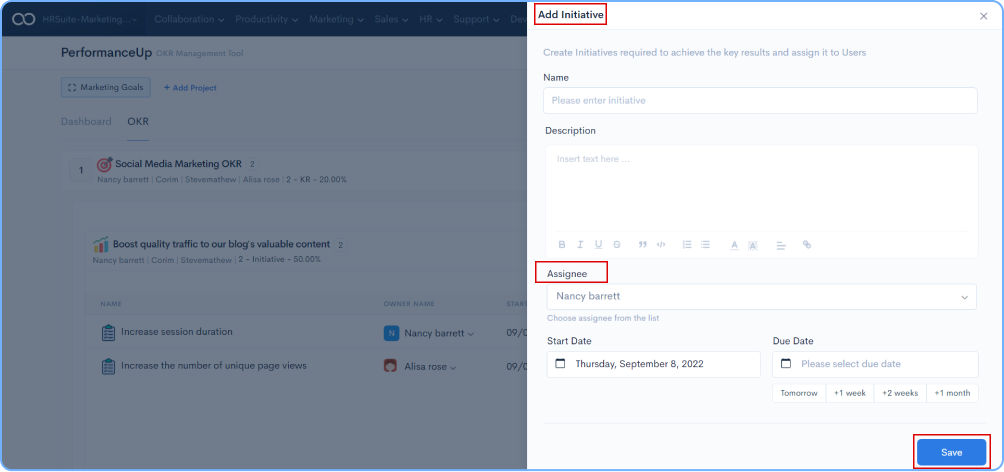The height and width of the screenshot is (472, 1004).
Task: Create a bulleted list in description
Action: coord(705,244)
